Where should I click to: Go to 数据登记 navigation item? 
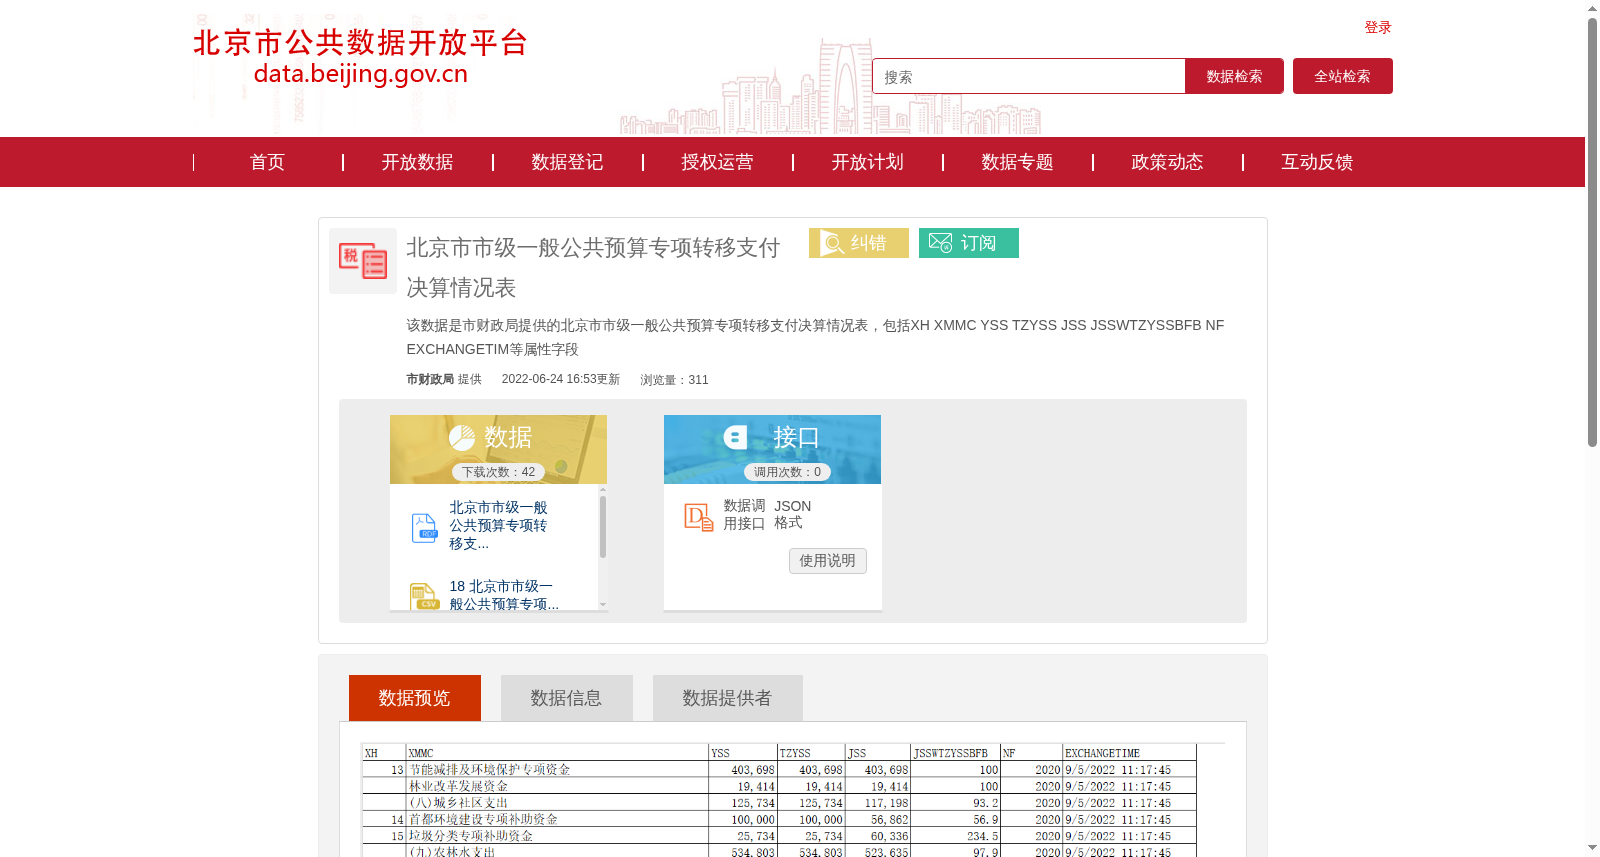[567, 162]
